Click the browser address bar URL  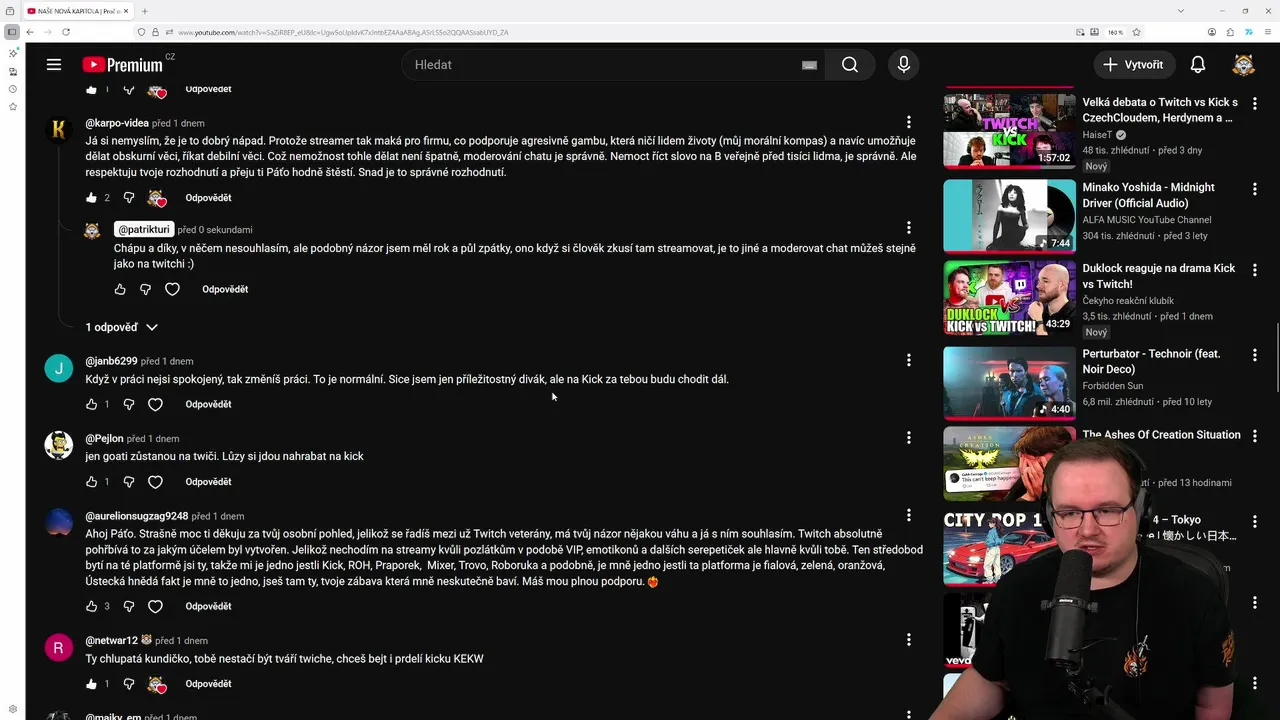343,32
